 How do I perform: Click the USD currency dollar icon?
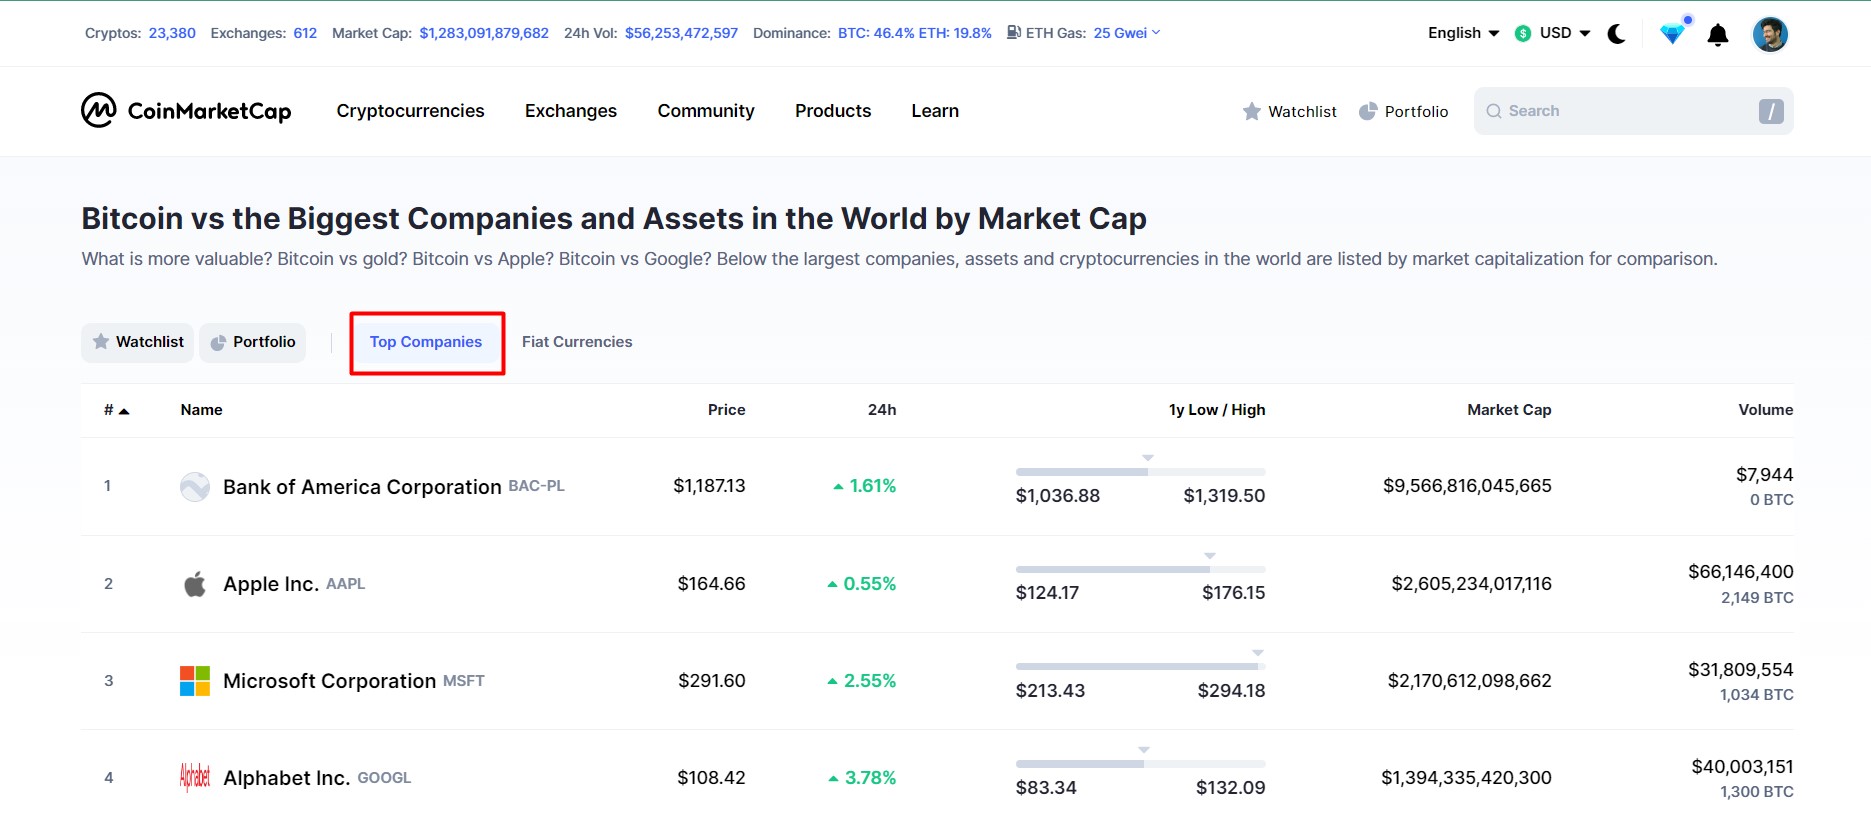(x=1523, y=34)
